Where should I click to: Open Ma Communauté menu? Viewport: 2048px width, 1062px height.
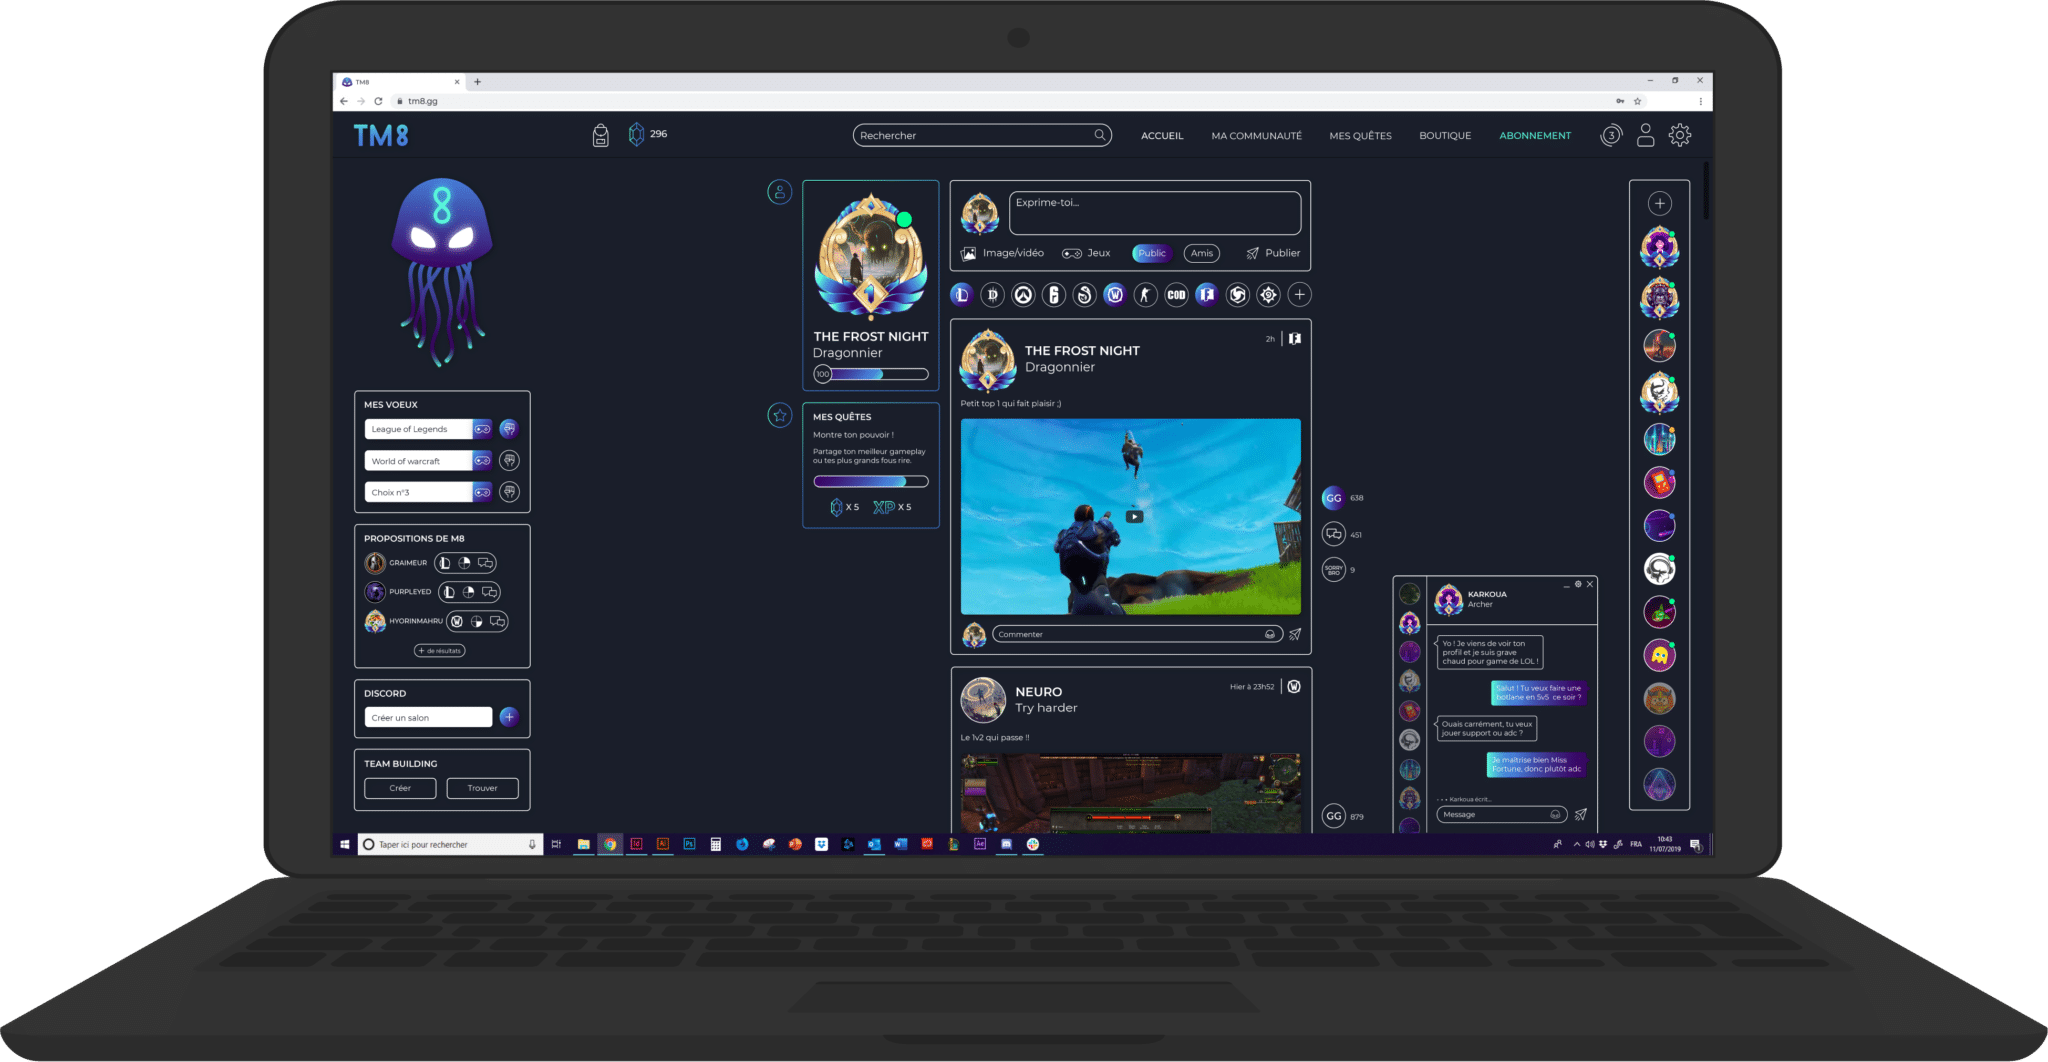click(x=1257, y=136)
